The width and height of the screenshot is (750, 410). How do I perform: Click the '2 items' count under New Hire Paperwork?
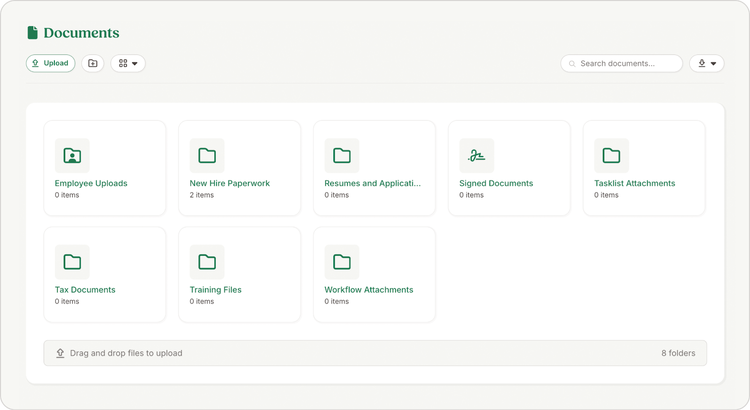[202, 195]
